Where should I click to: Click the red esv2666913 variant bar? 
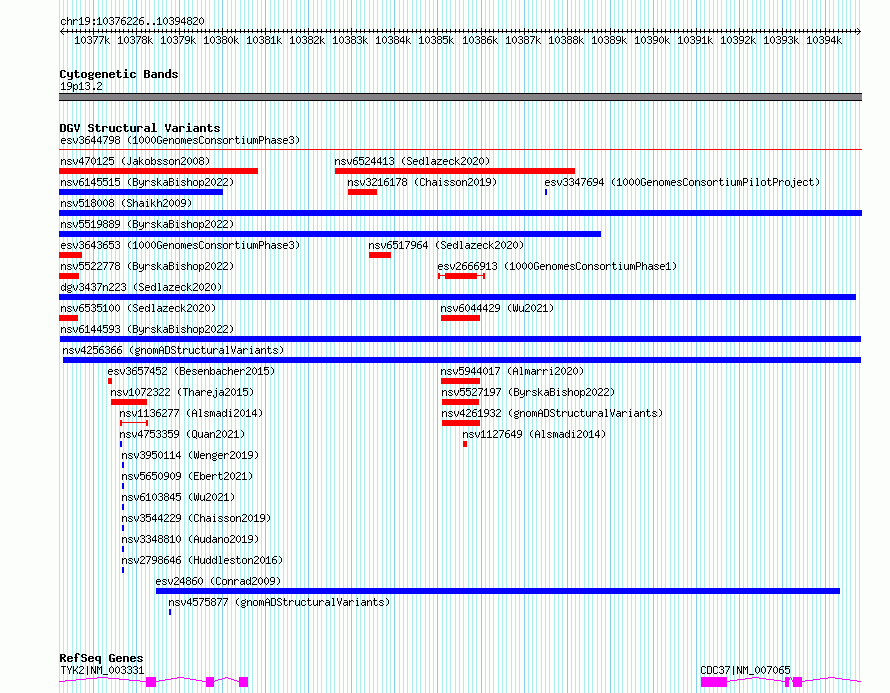tap(461, 276)
